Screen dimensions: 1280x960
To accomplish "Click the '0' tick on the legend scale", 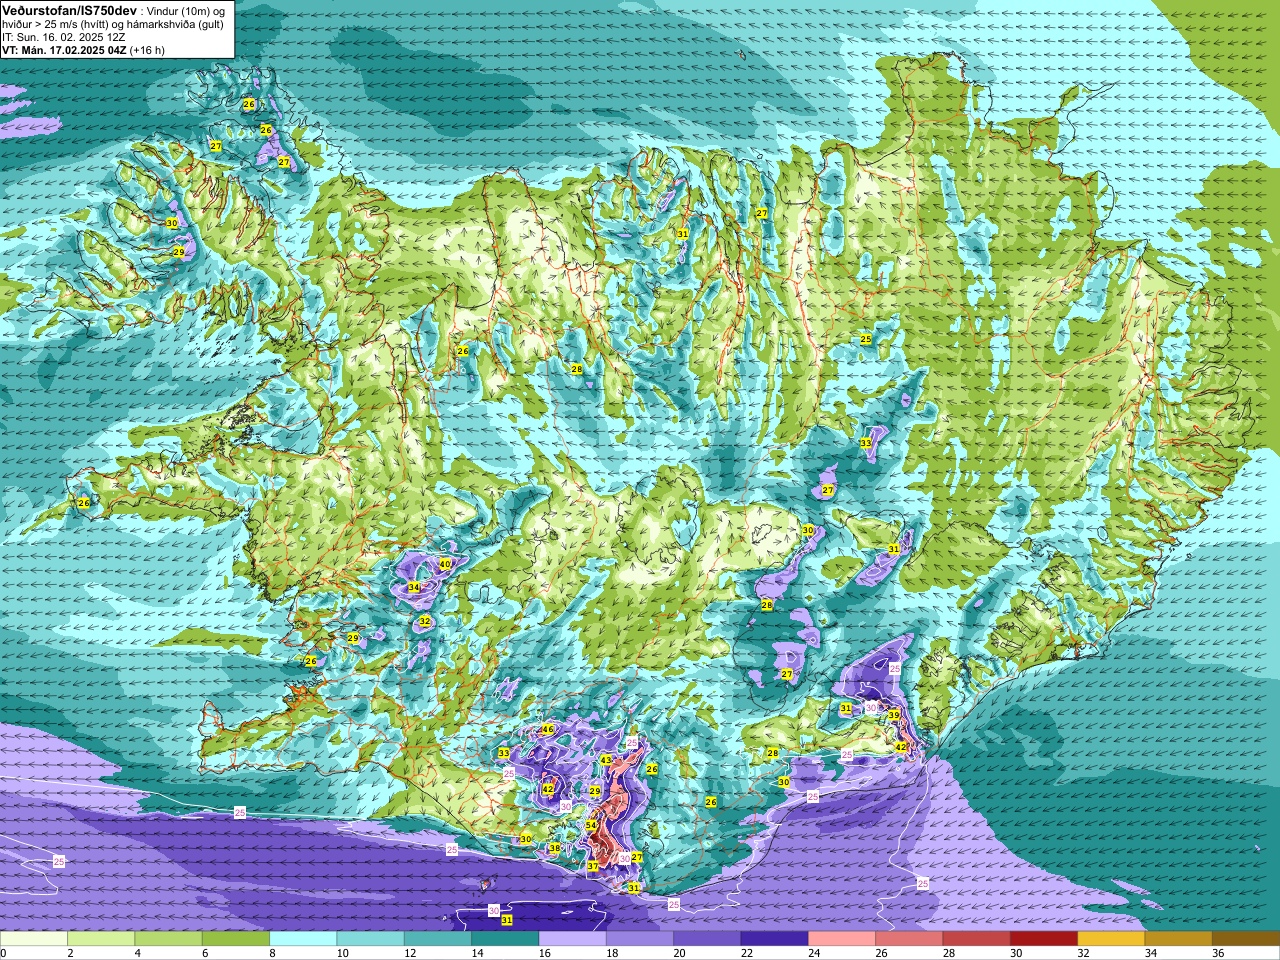I will pyautogui.click(x=3, y=953).
